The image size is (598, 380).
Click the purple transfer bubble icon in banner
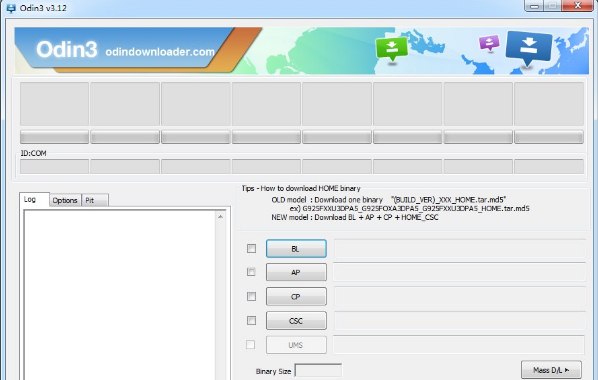coord(489,43)
